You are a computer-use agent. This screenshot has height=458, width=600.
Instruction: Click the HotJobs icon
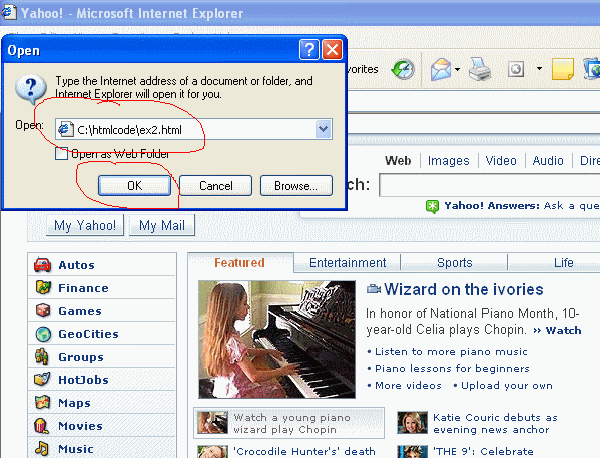42,379
